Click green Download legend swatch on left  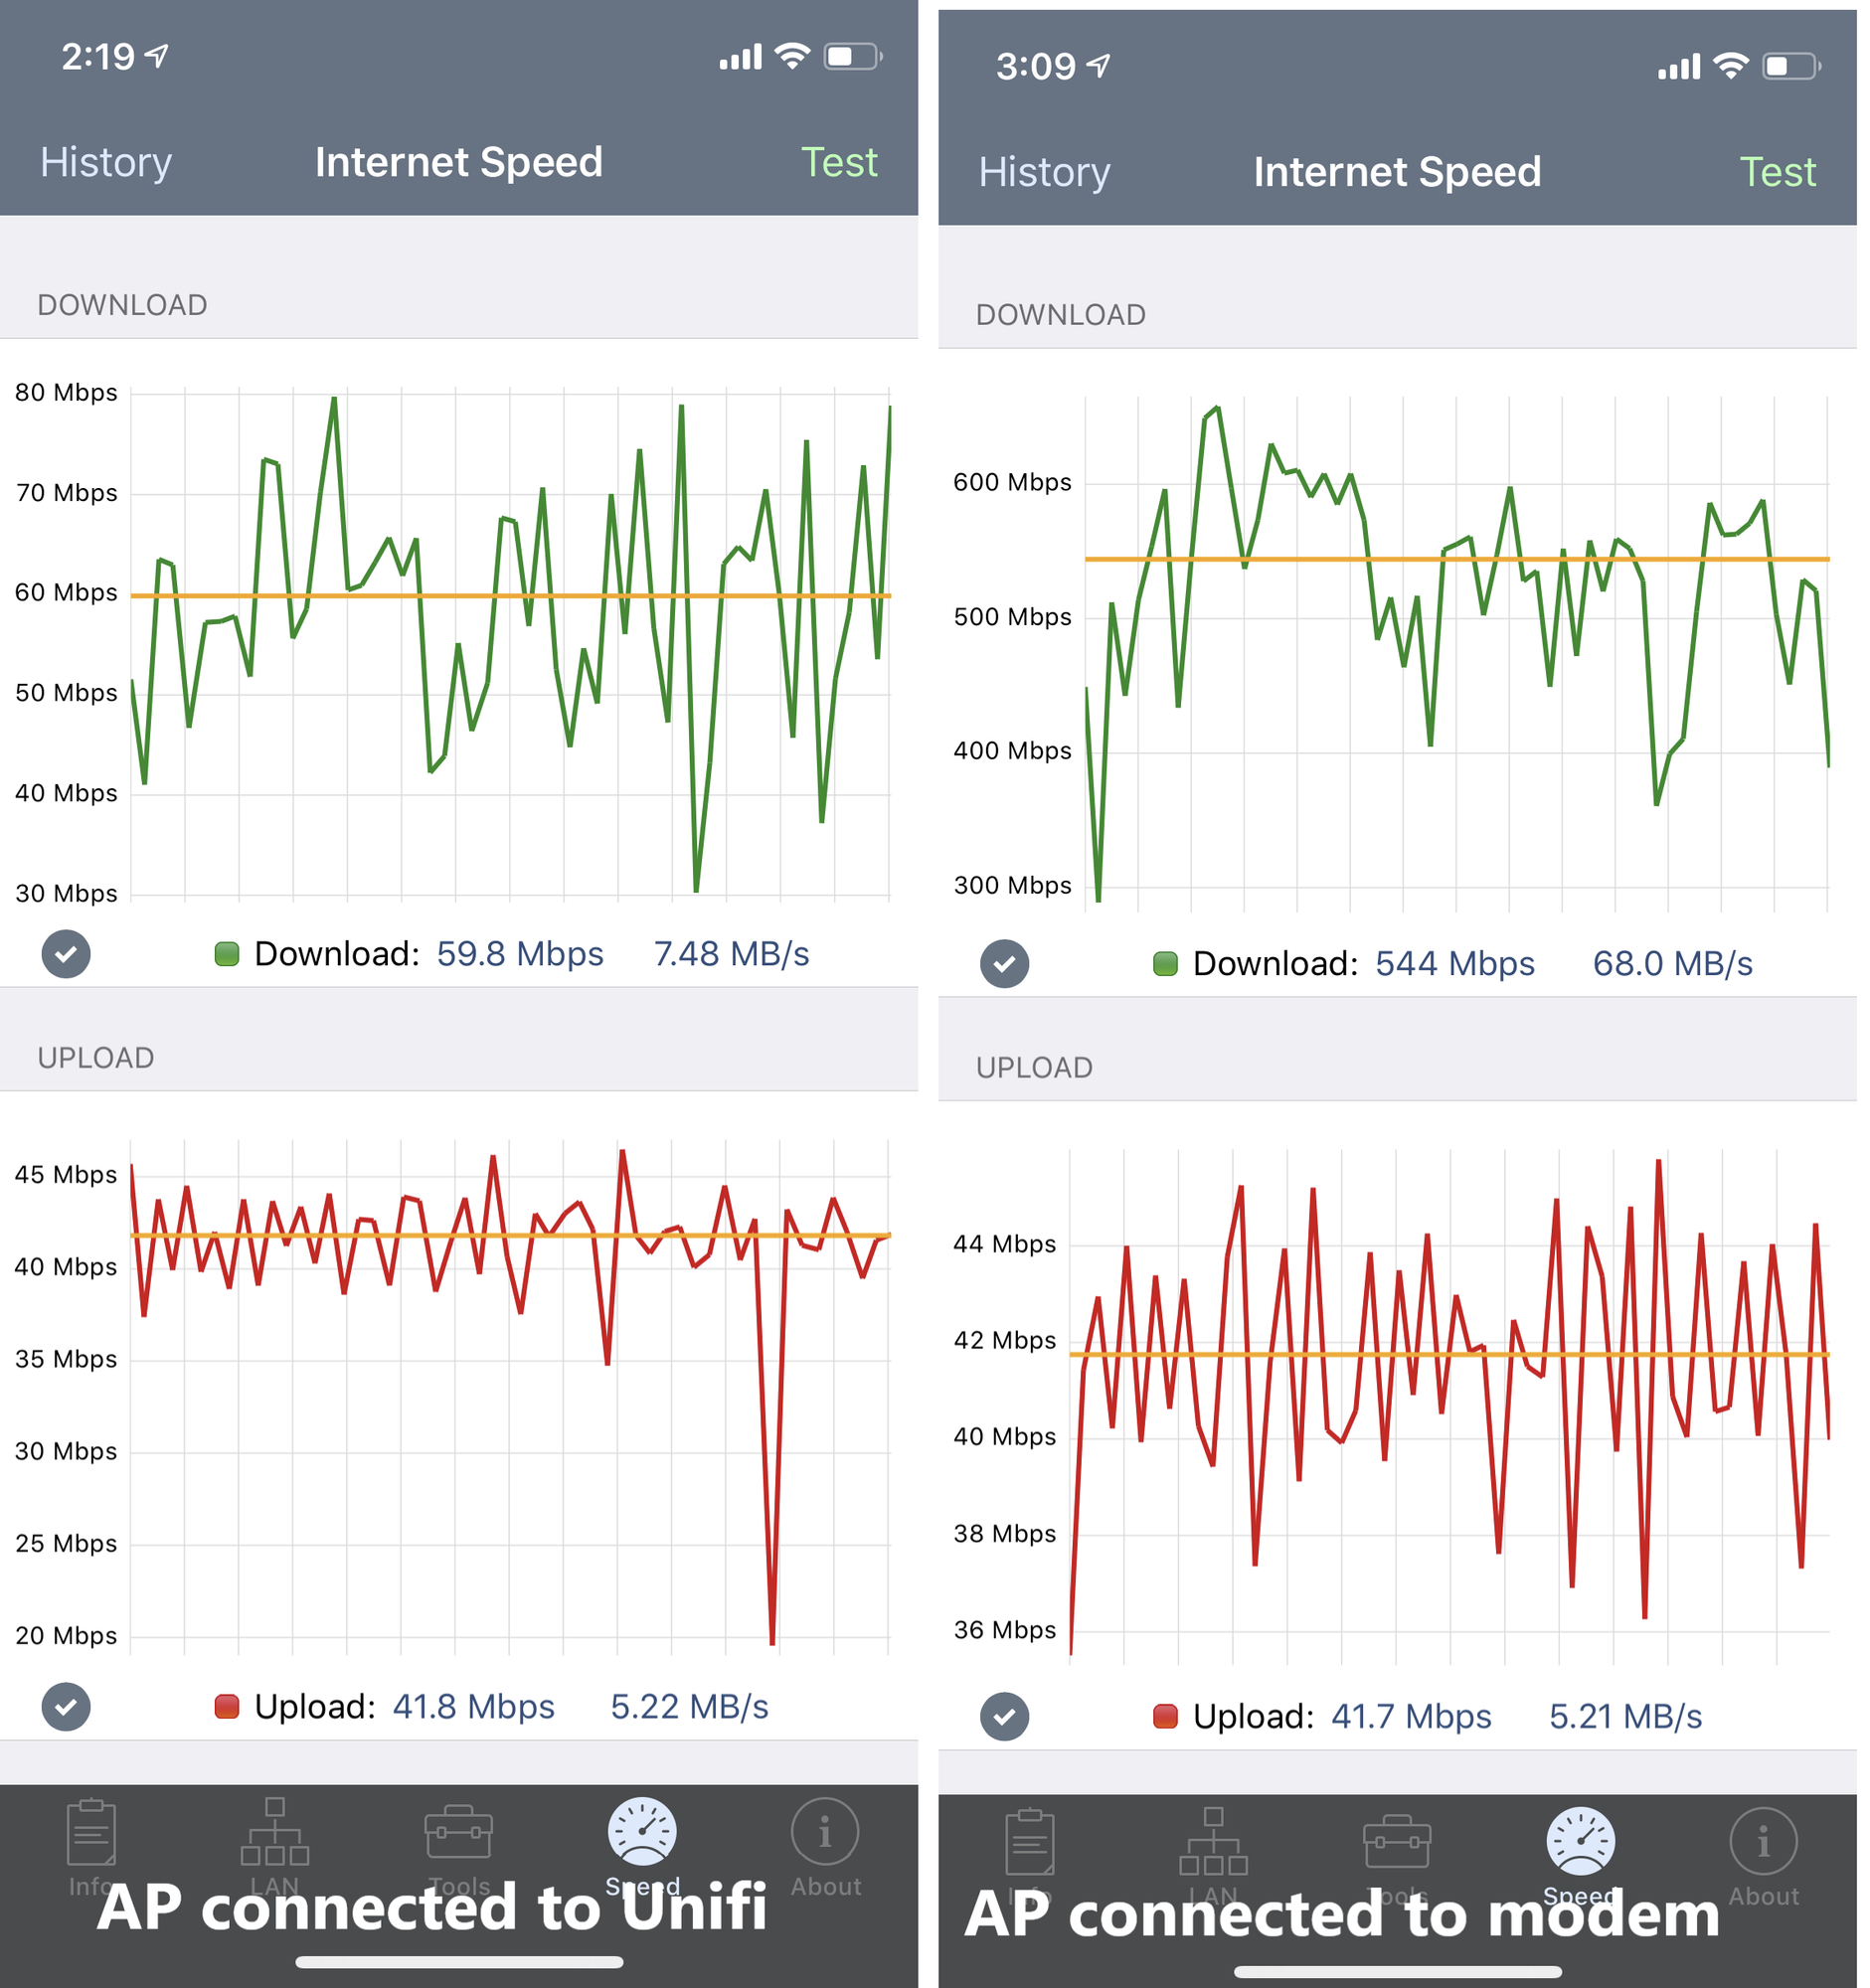pyautogui.click(x=227, y=955)
